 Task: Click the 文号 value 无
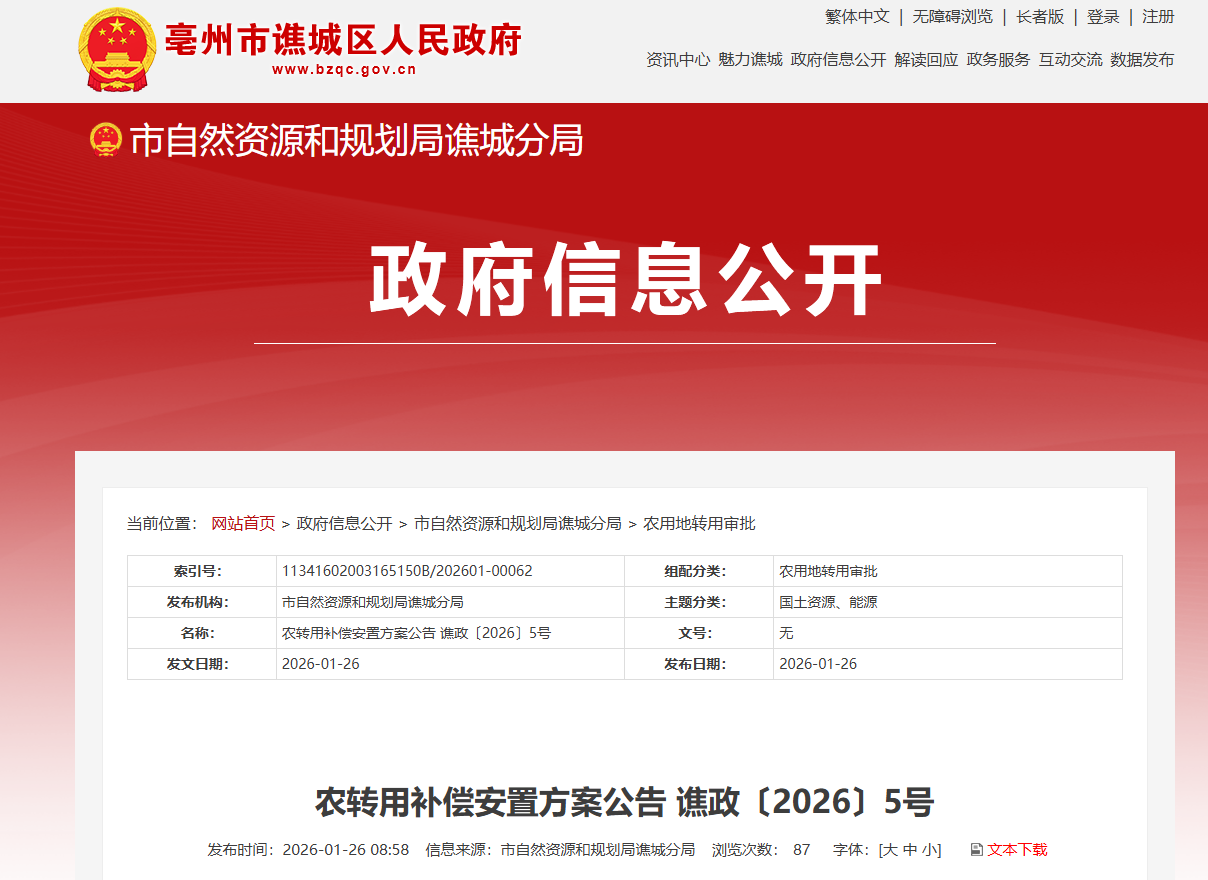coord(786,633)
